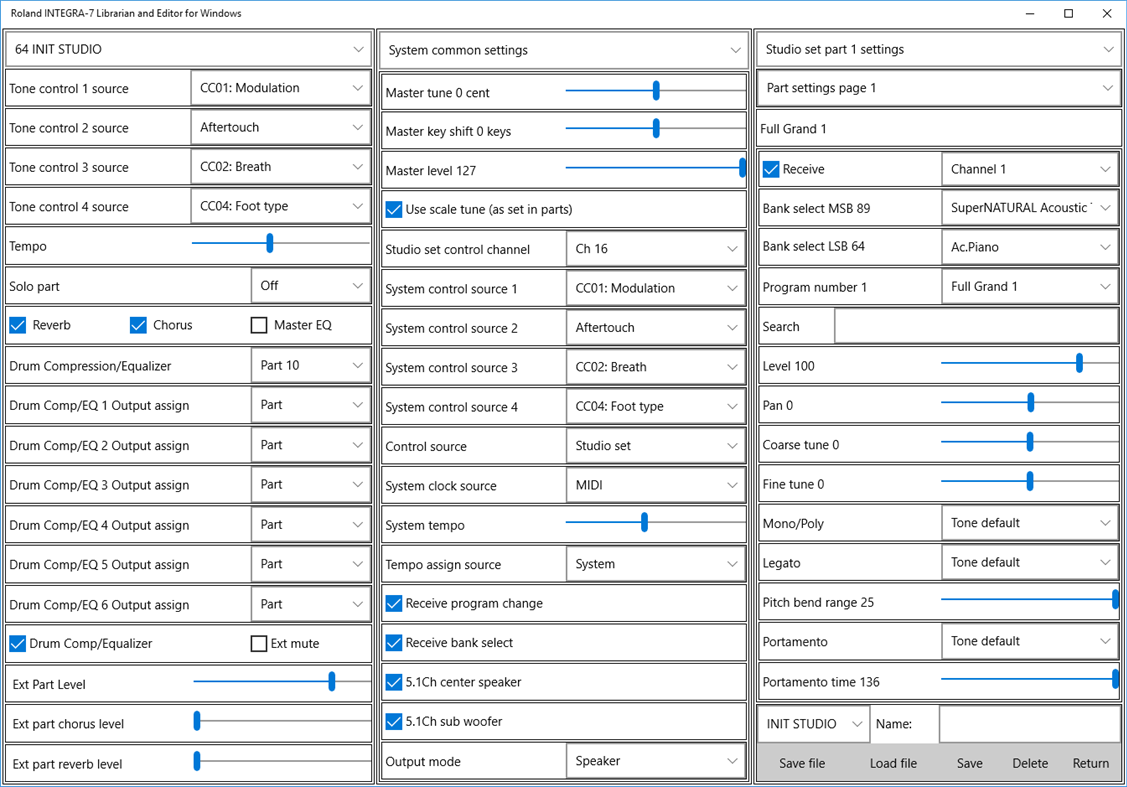Open Program number Full Grand 1 dropdown
1127x787 pixels.
[x=1030, y=286]
